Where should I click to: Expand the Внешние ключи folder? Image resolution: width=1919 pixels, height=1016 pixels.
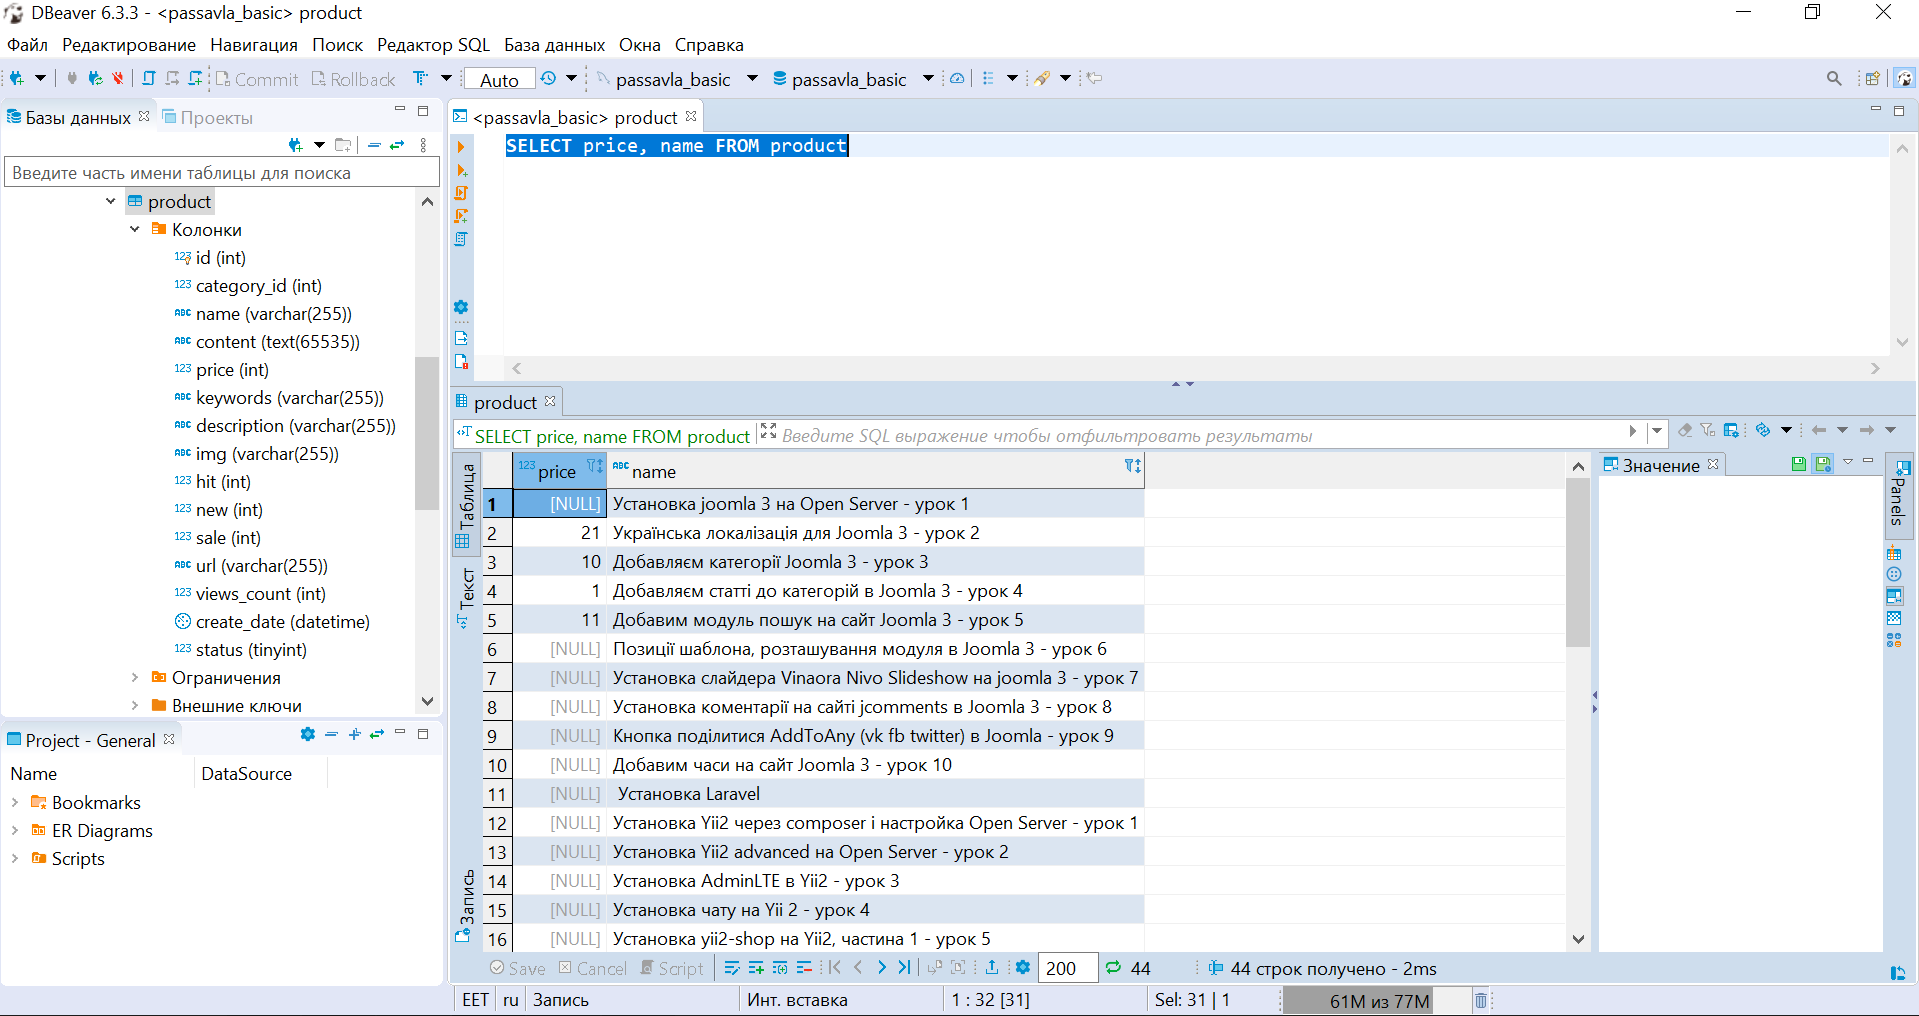(x=135, y=705)
